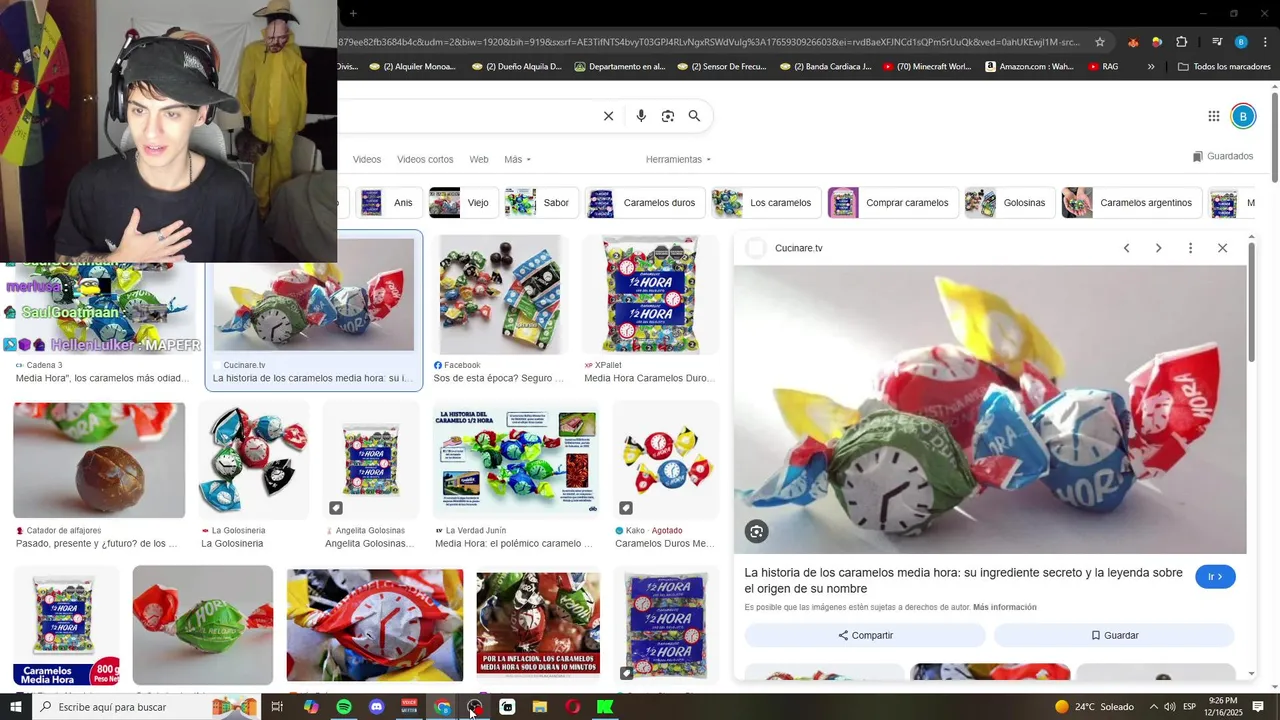1280x720 pixels.
Task: Open Facebook candy result thumbnail
Action: pyautogui.click(x=500, y=295)
